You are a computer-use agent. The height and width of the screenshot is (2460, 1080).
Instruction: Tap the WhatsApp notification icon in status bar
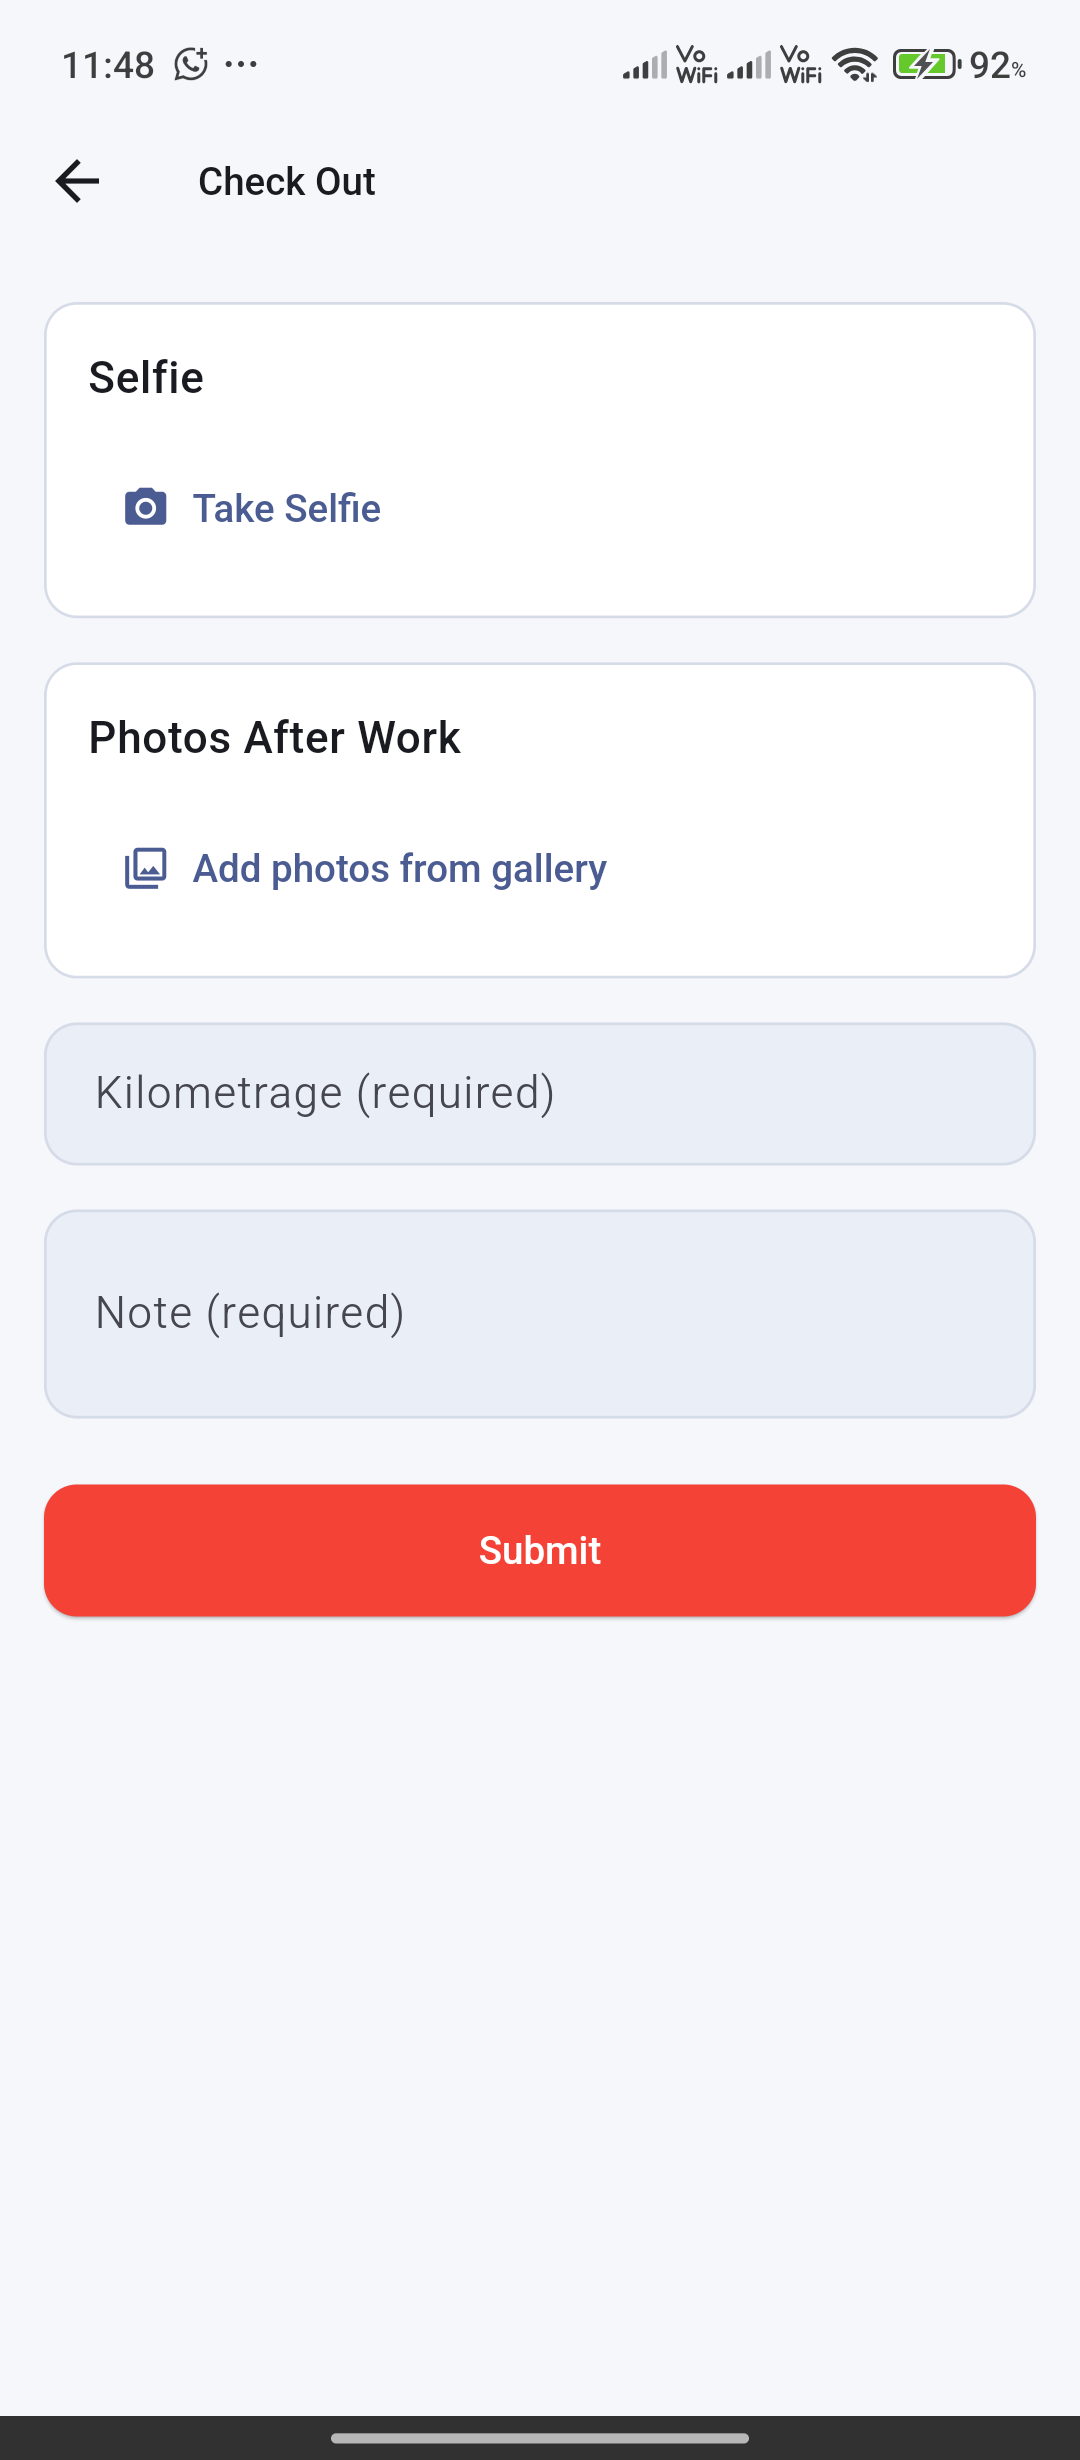pos(191,65)
